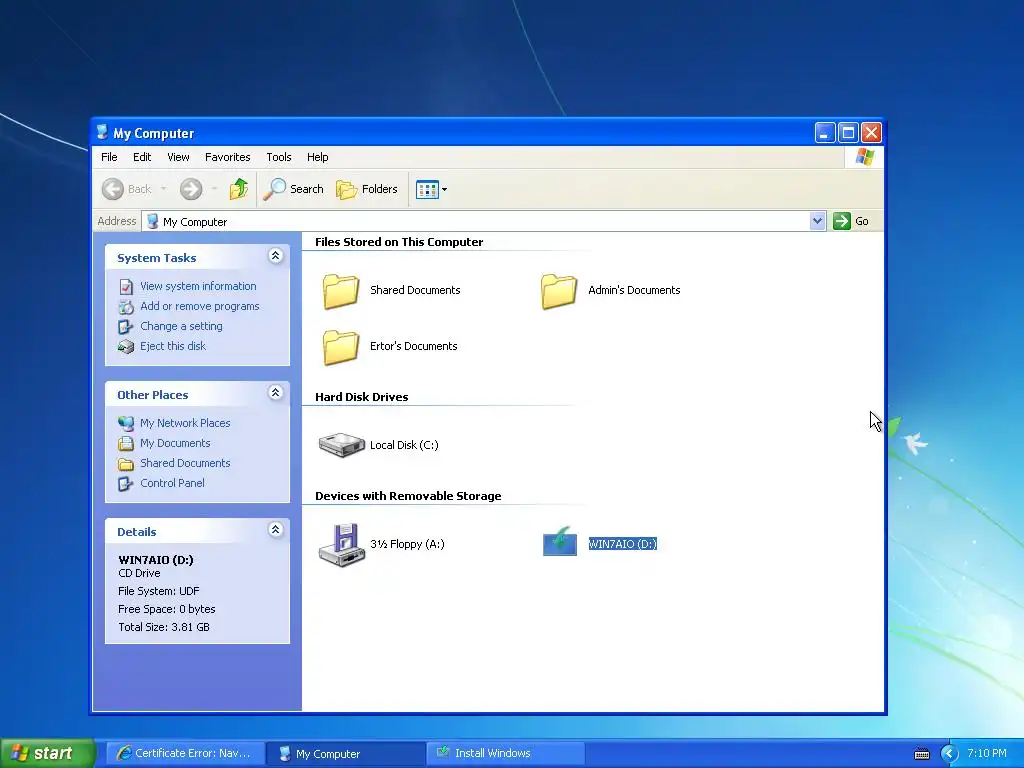The height and width of the screenshot is (768, 1024).
Task: Open Forward history dropdown arrow
Action: pos(214,189)
